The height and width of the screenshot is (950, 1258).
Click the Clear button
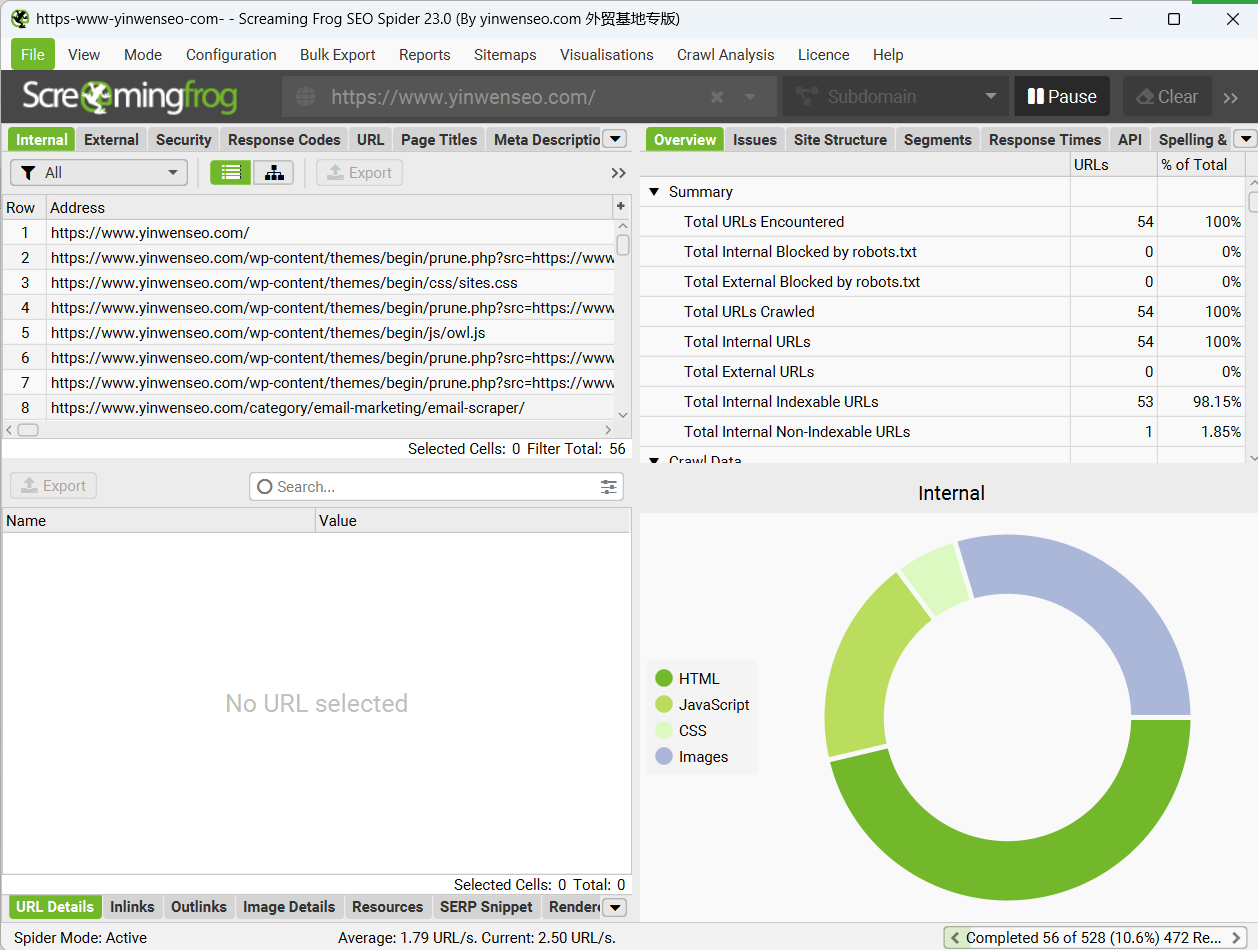[1167, 97]
